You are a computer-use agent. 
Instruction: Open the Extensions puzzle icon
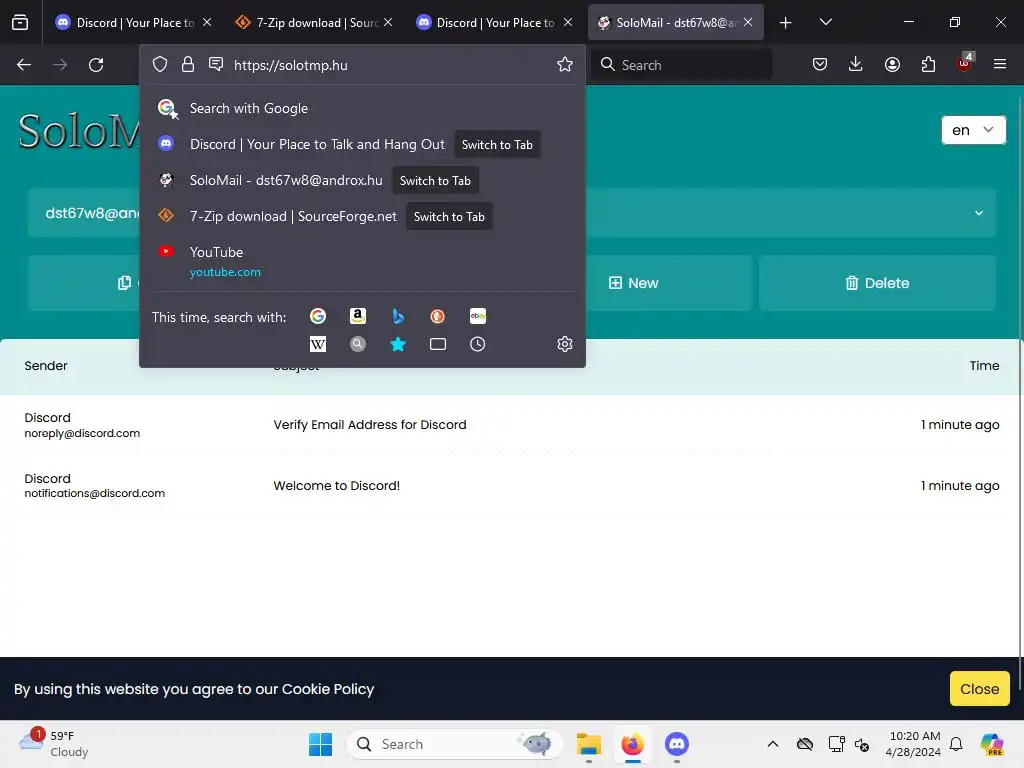click(928, 64)
